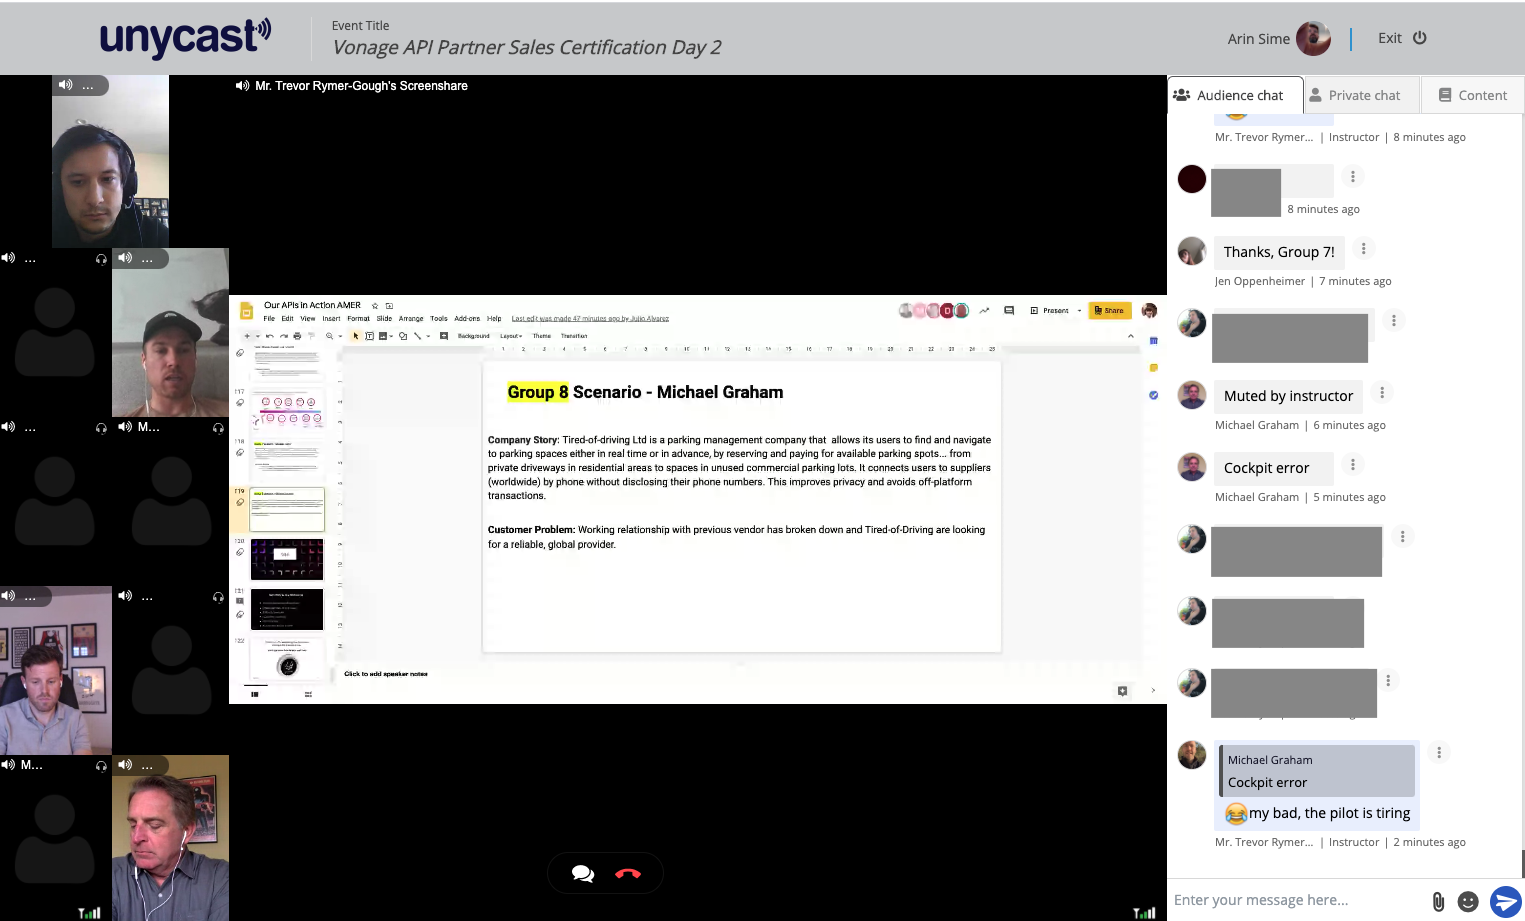The image size is (1525, 921).
Task: Click the Google Slides logo icon
Action: (x=246, y=310)
